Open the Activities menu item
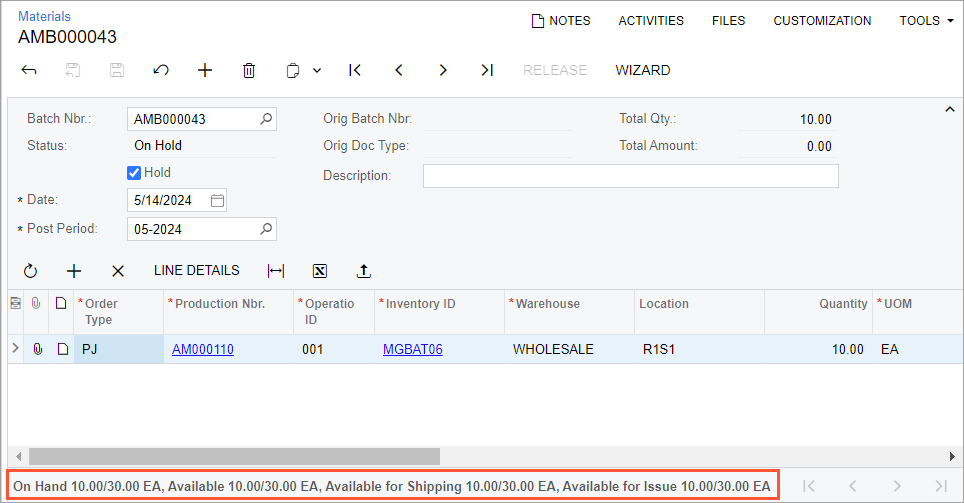This screenshot has height=503, width=964. point(651,20)
